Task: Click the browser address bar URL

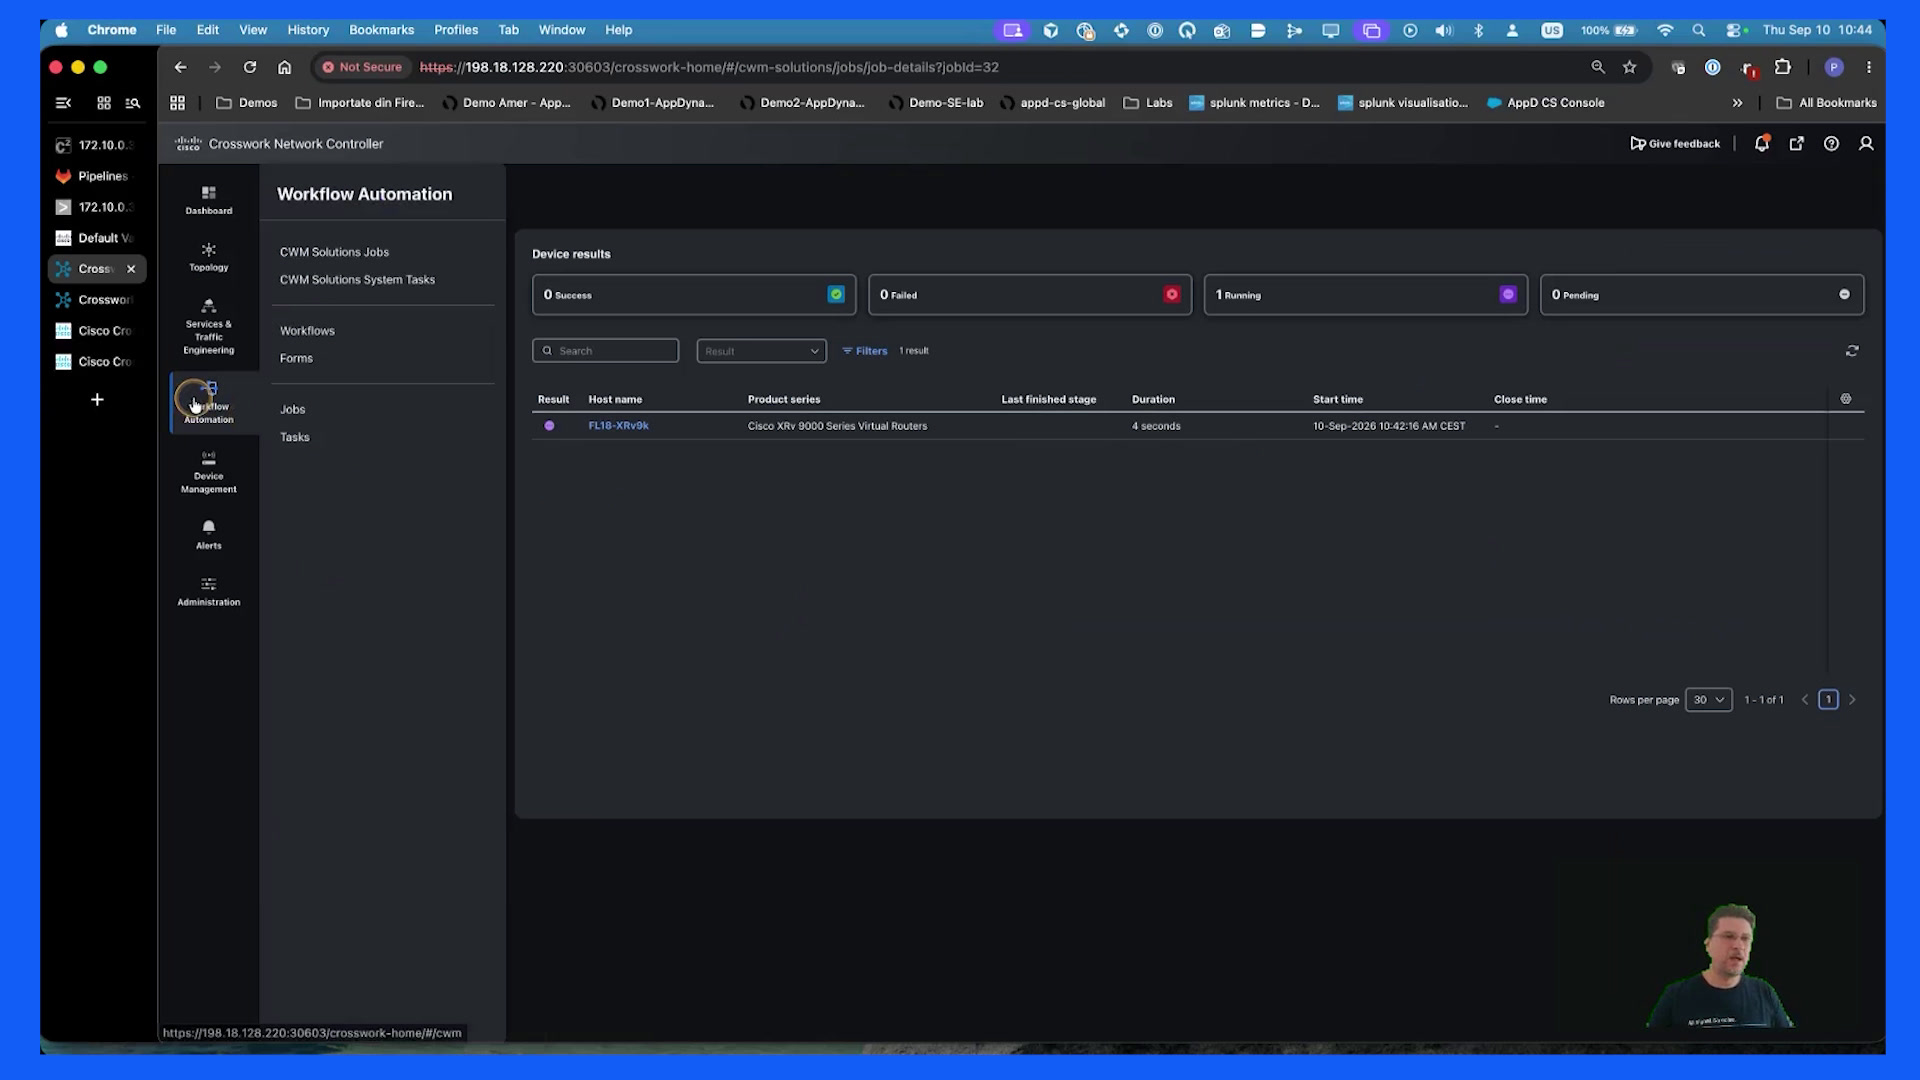Action: pos(709,67)
